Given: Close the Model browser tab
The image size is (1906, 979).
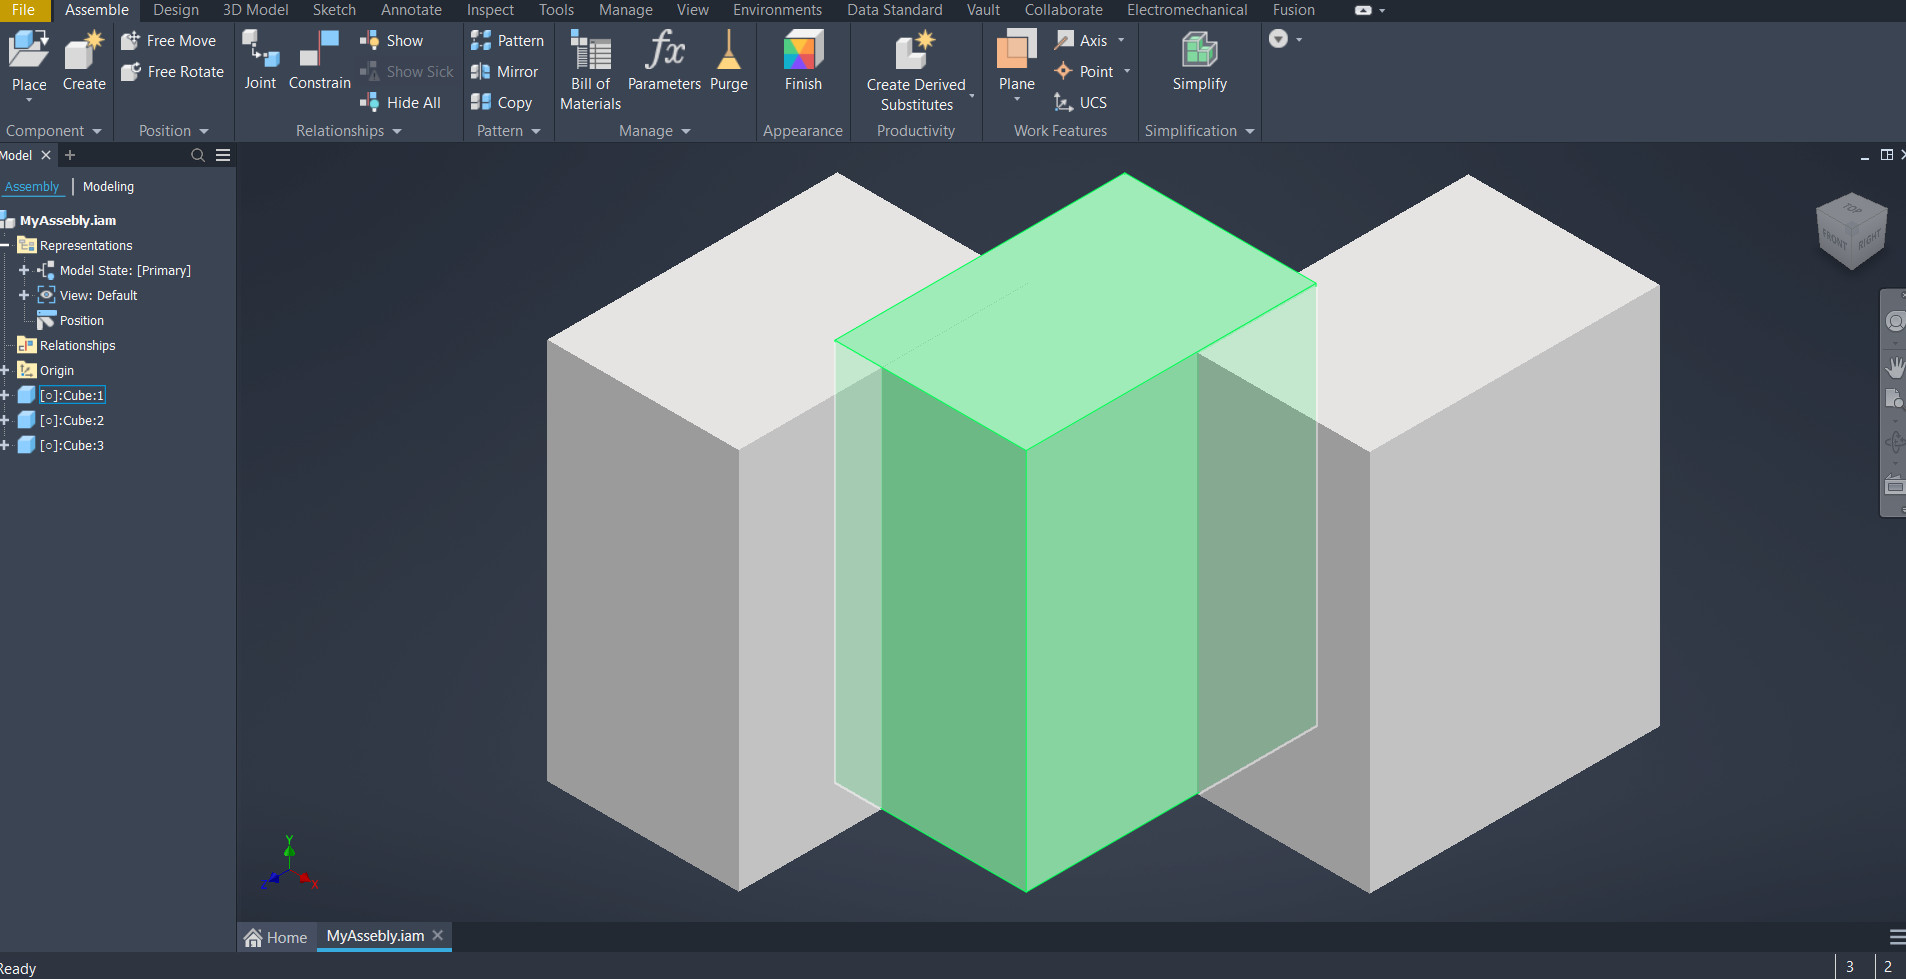Looking at the screenshot, I should pyautogui.click(x=46, y=155).
